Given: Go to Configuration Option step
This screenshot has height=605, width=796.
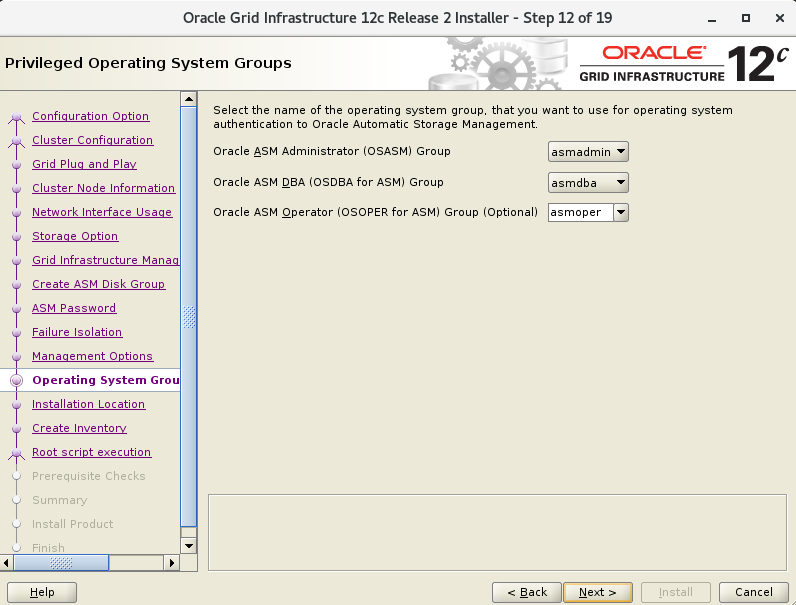Looking at the screenshot, I should coord(90,116).
